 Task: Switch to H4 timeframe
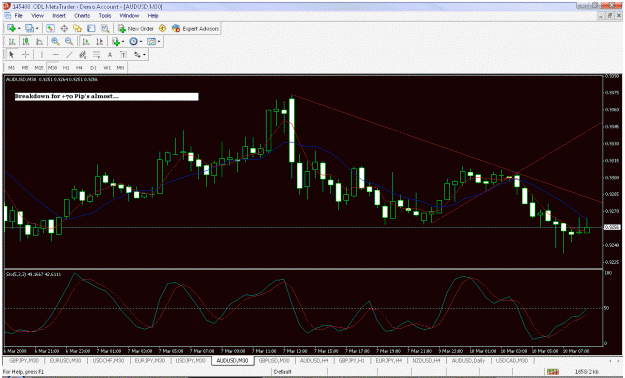point(79,67)
